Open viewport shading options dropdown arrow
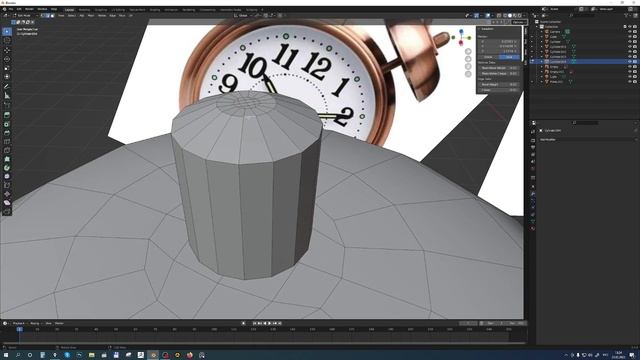 click(524, 16)
